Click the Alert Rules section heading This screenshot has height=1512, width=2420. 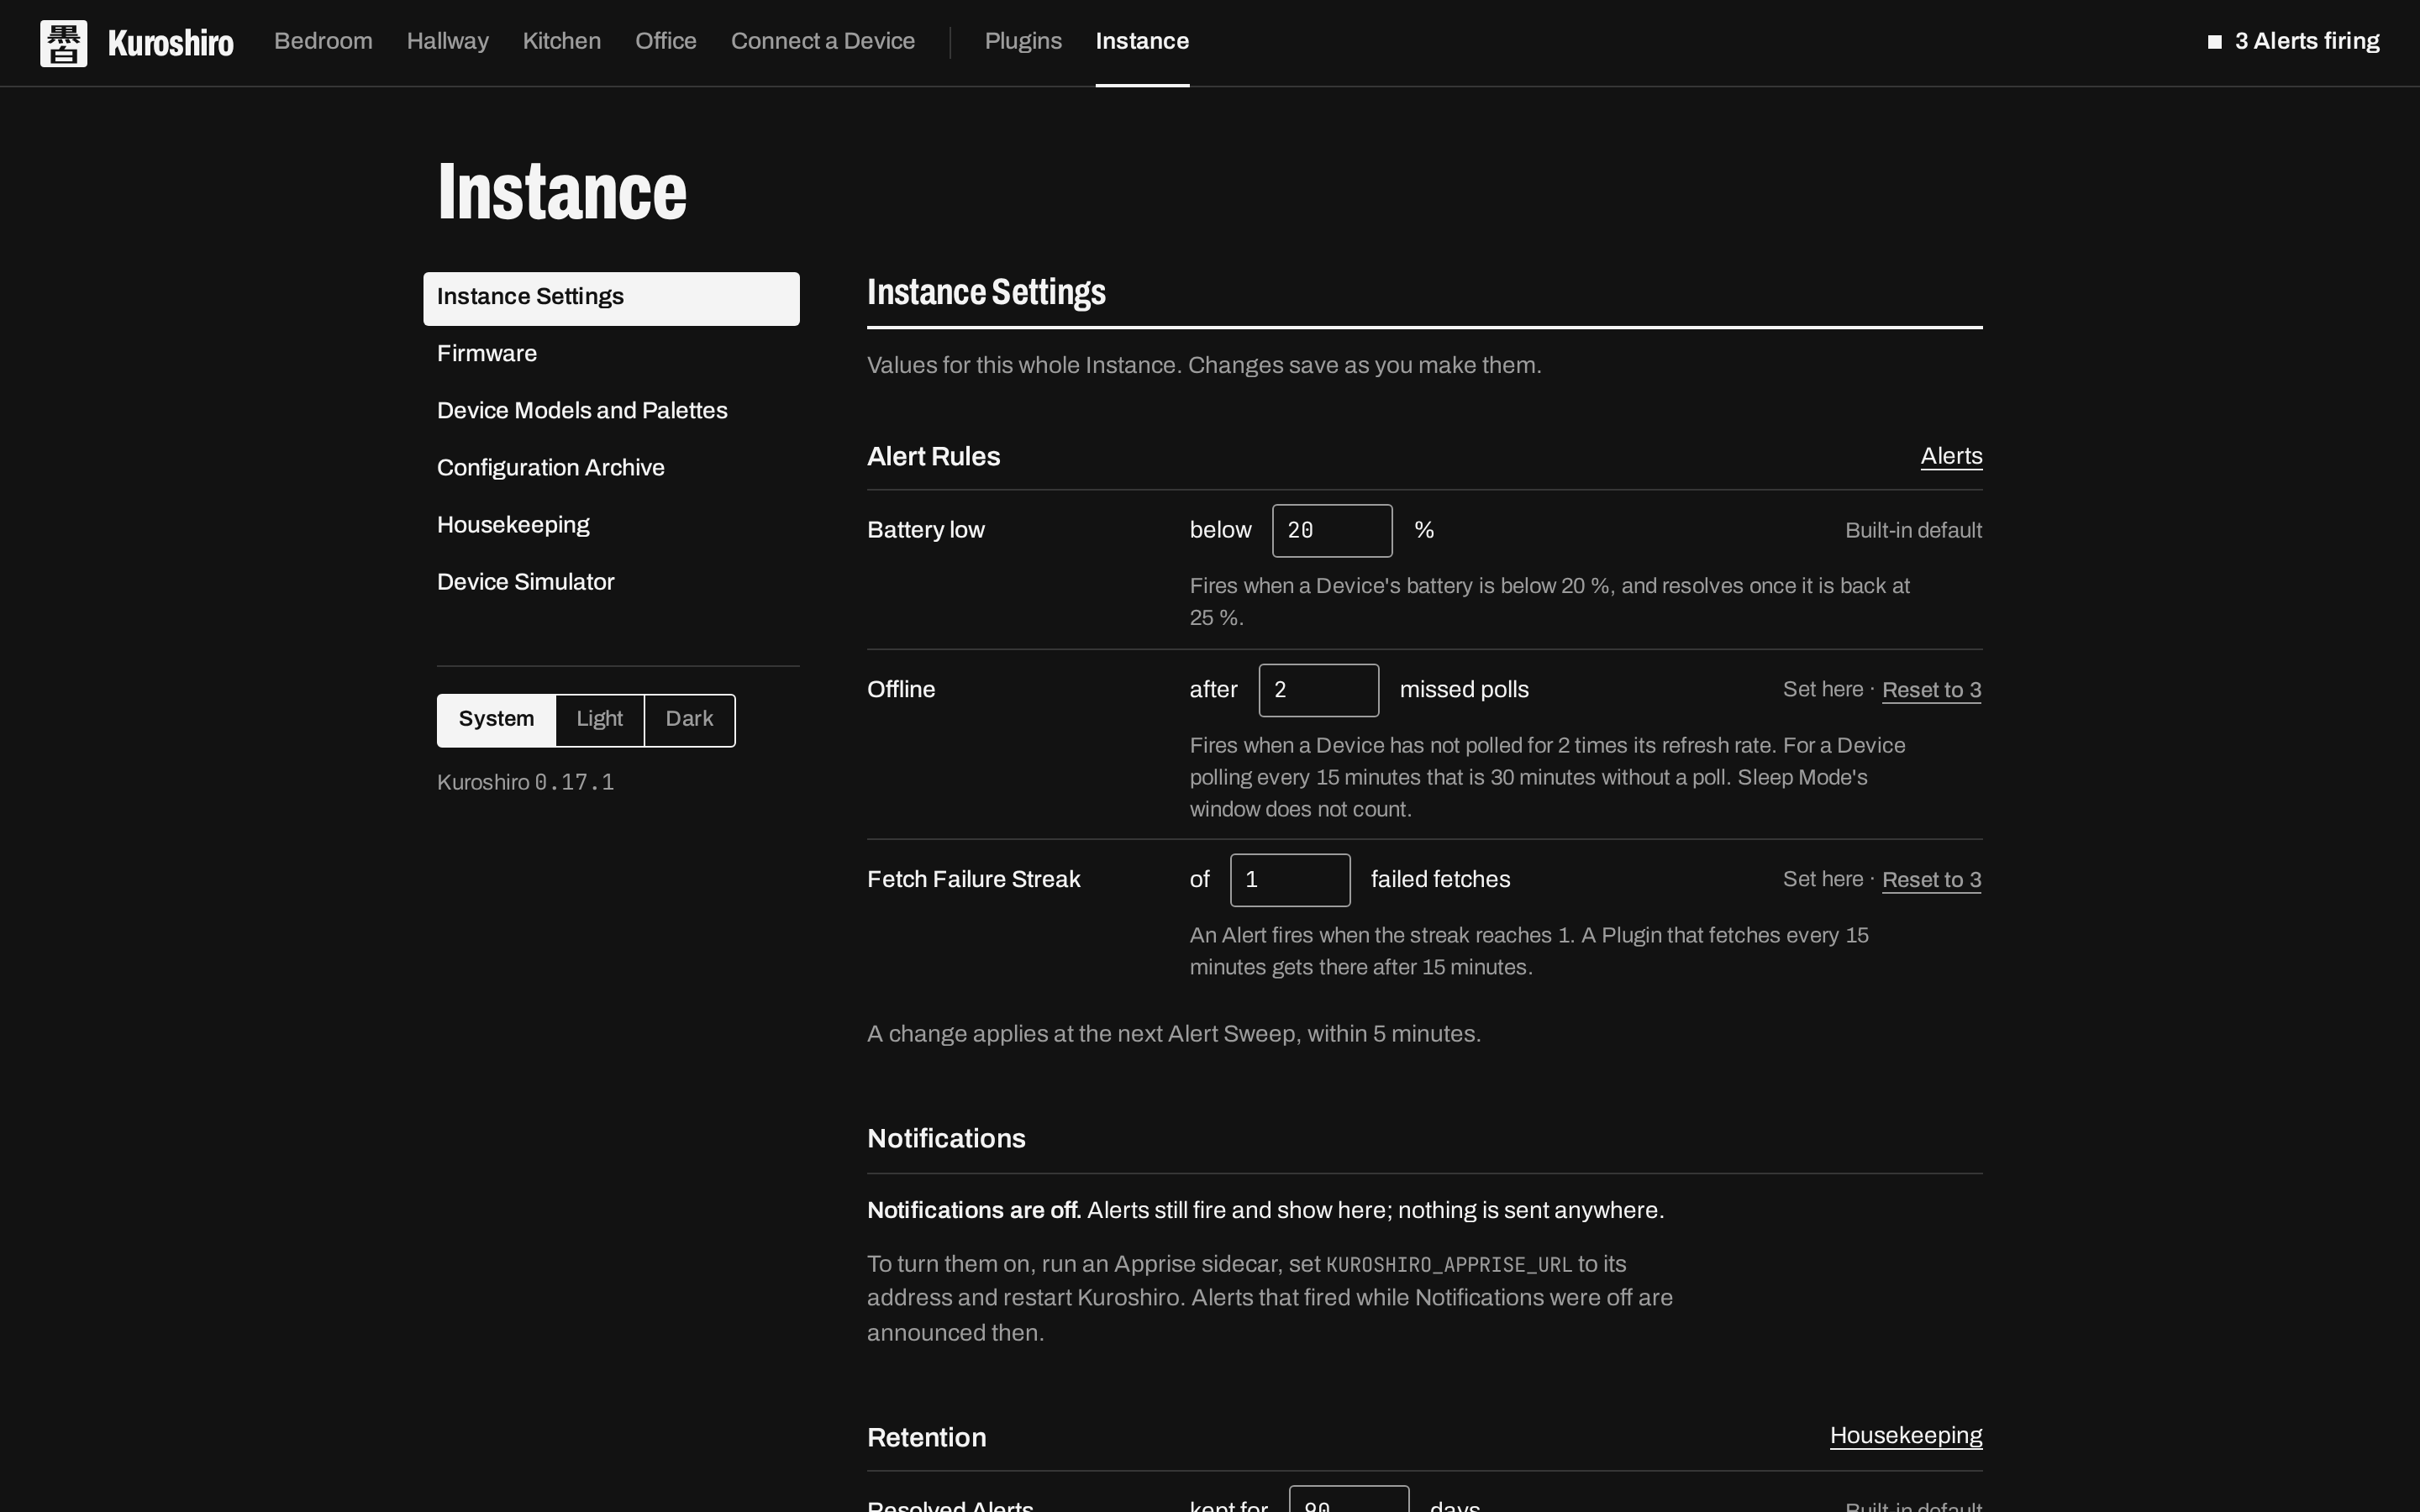(x=933, y=456)
